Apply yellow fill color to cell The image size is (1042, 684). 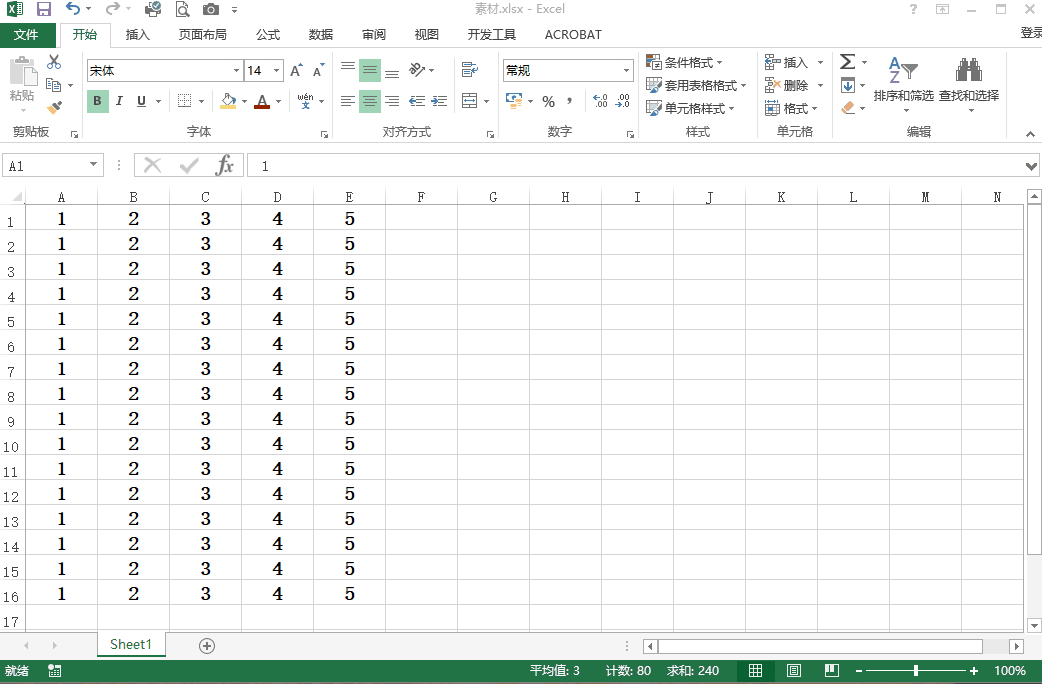pos(228,101)
